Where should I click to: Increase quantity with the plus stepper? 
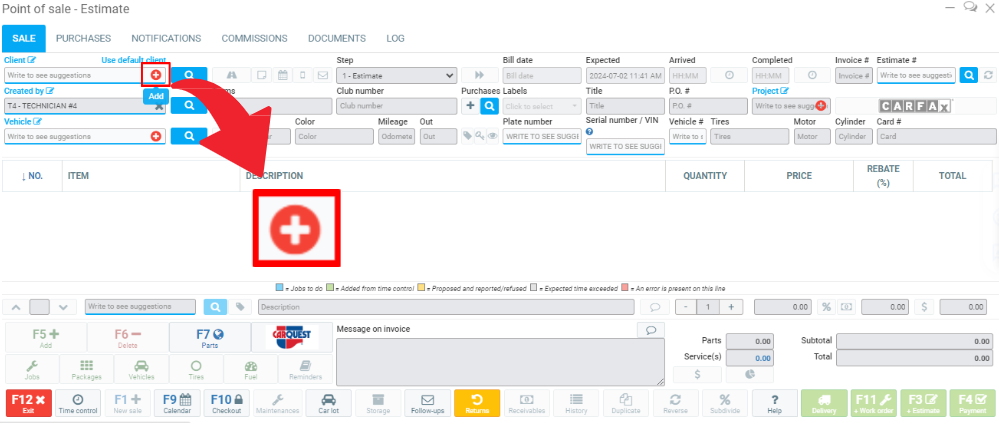tap(731, 307)
